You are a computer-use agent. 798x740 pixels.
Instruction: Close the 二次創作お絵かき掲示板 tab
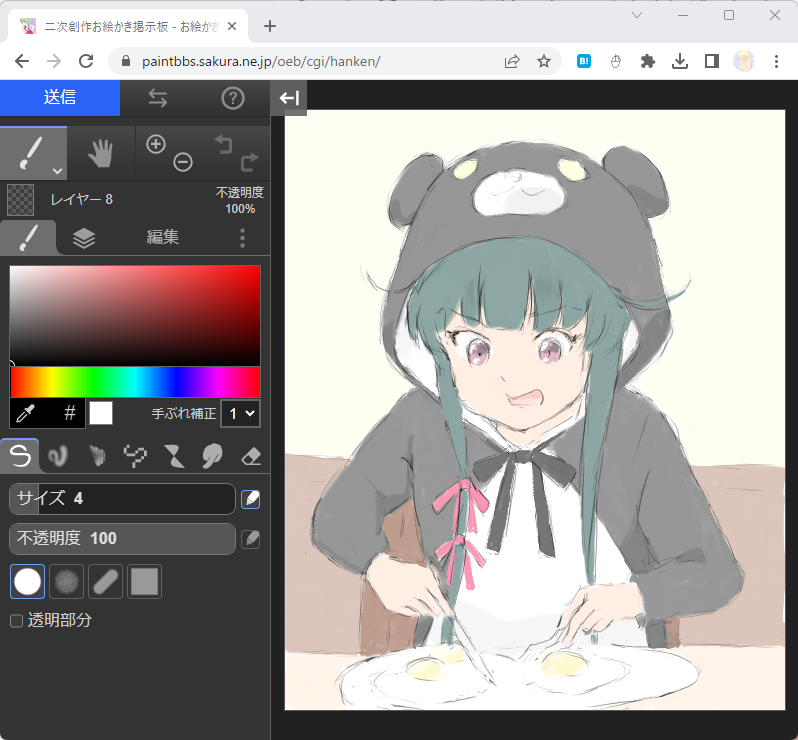point(232,26)
